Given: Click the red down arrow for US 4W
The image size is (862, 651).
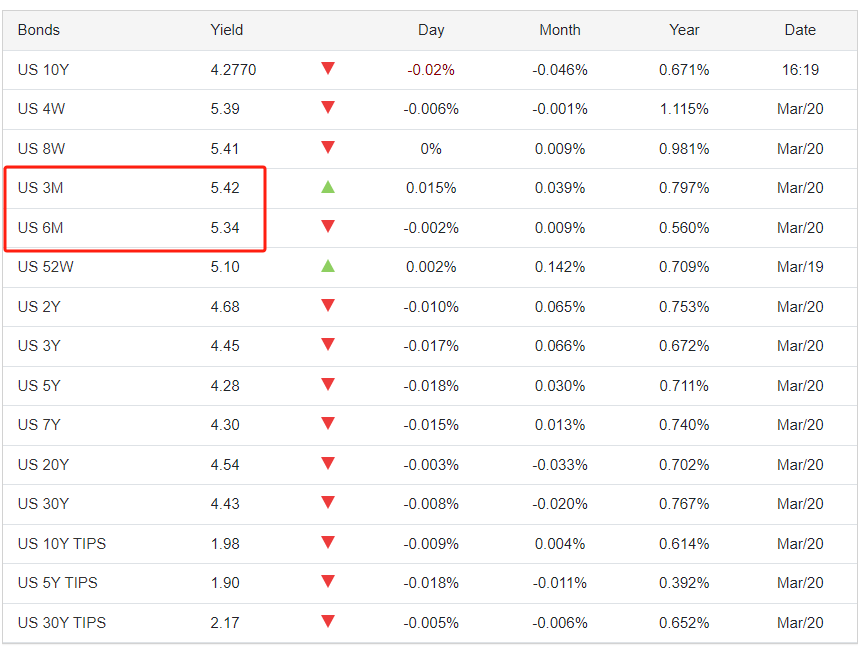Looking at the screenshot, I should pyautogui.click(x=328, y=108).
